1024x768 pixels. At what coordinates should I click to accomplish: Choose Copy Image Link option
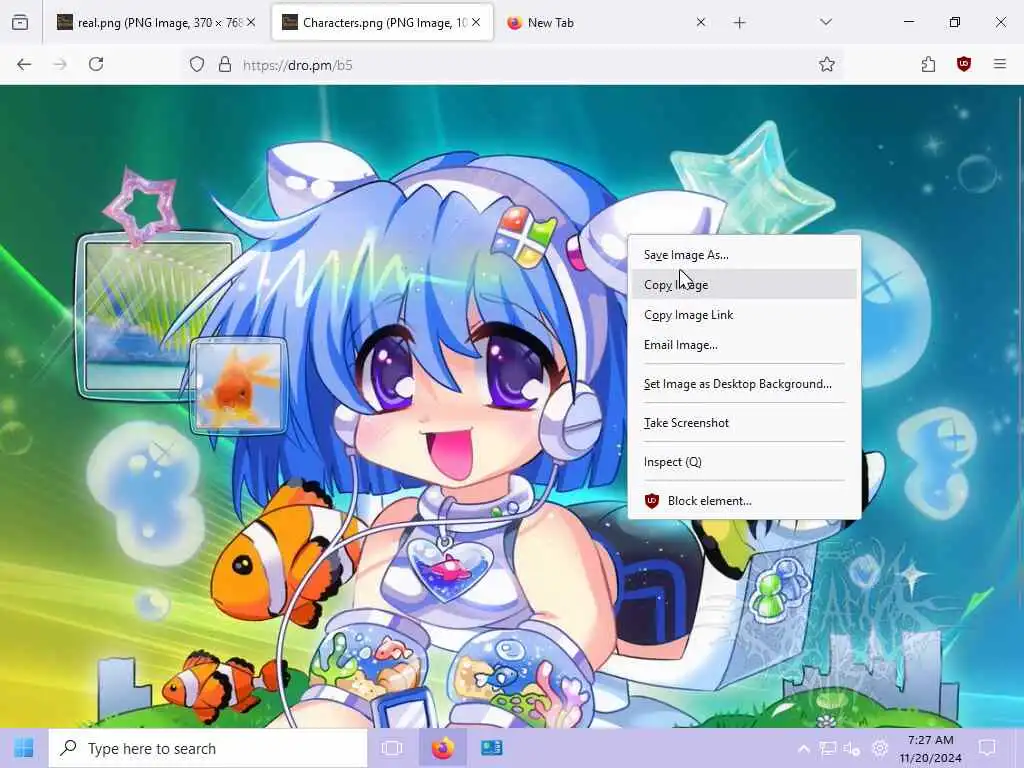point(744,315)
